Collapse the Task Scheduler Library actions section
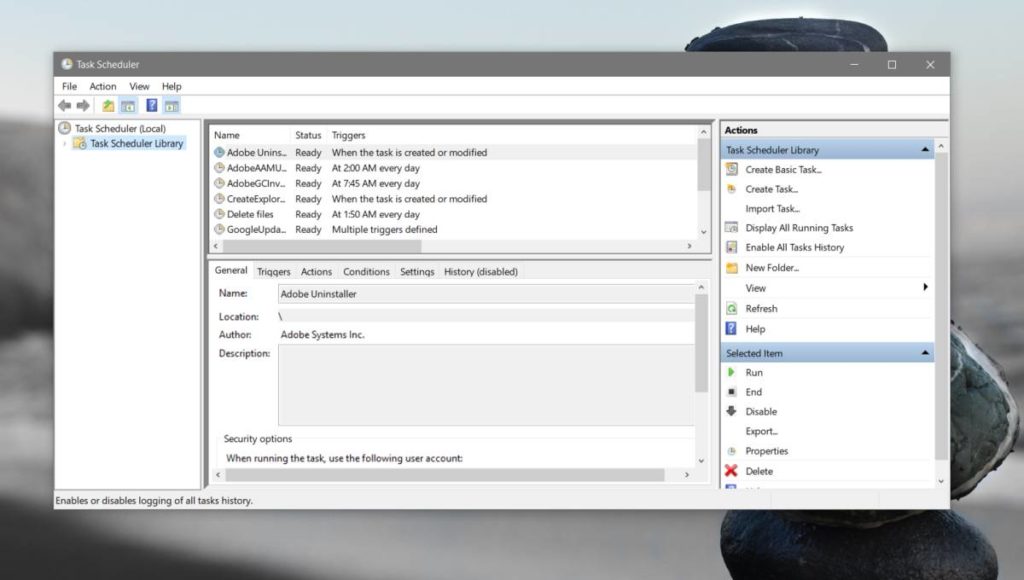This screenshot has width=1024, height=580. [x=925, y=148]
